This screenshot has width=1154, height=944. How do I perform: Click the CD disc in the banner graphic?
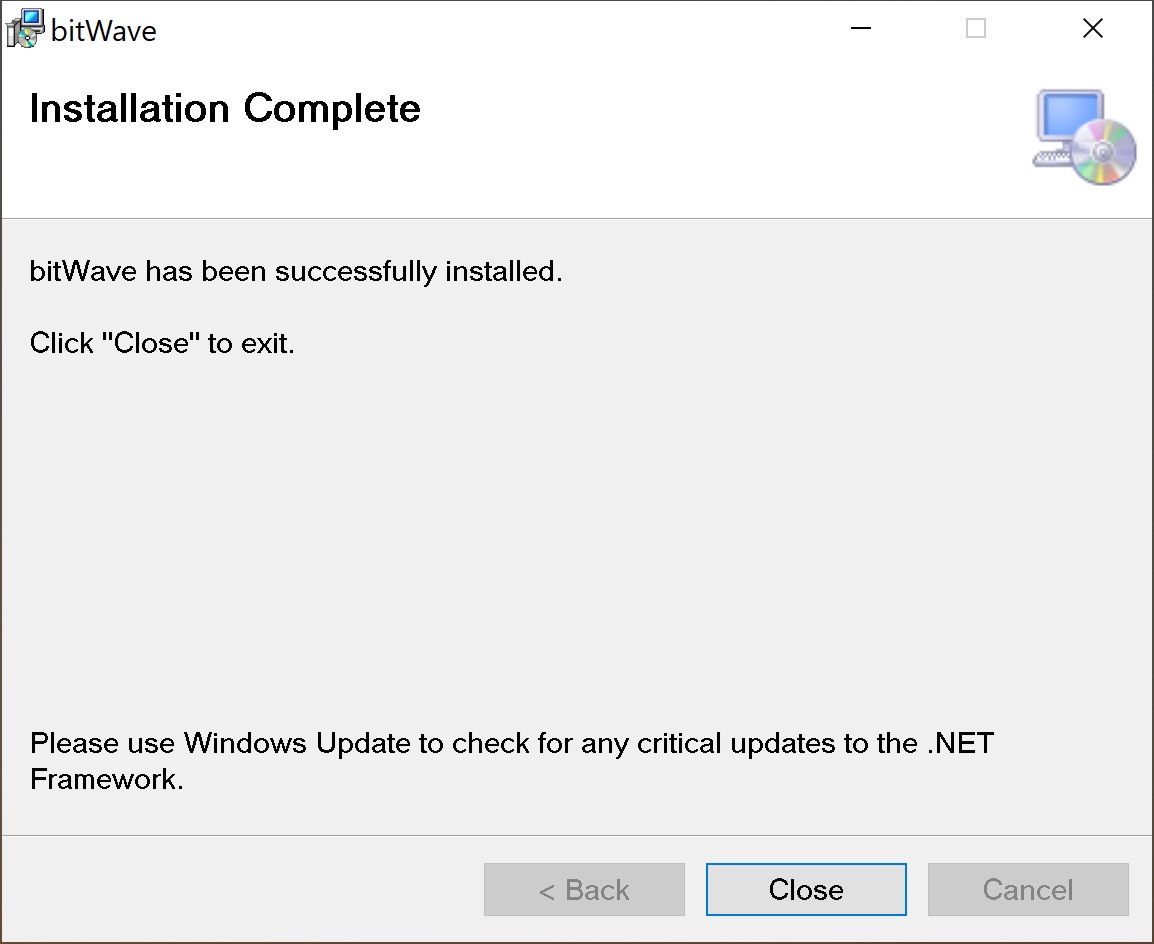click(x=1103, y=153)
